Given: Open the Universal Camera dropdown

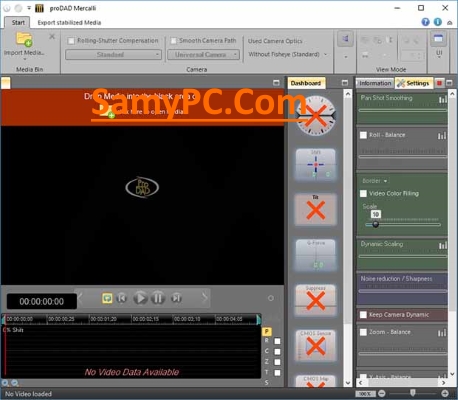Looking at the screenshot, I should pos(203,54).
